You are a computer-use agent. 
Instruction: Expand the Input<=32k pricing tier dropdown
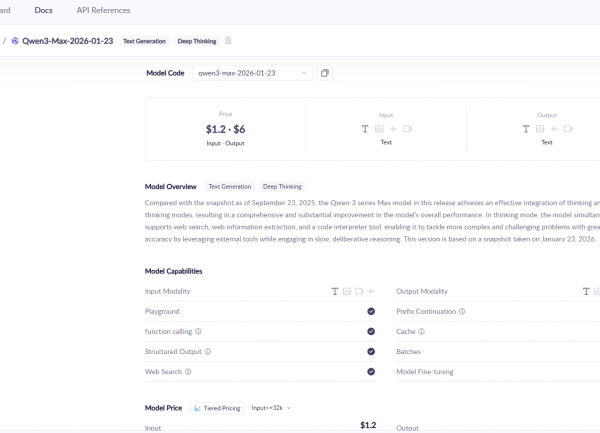click(271, 408)
